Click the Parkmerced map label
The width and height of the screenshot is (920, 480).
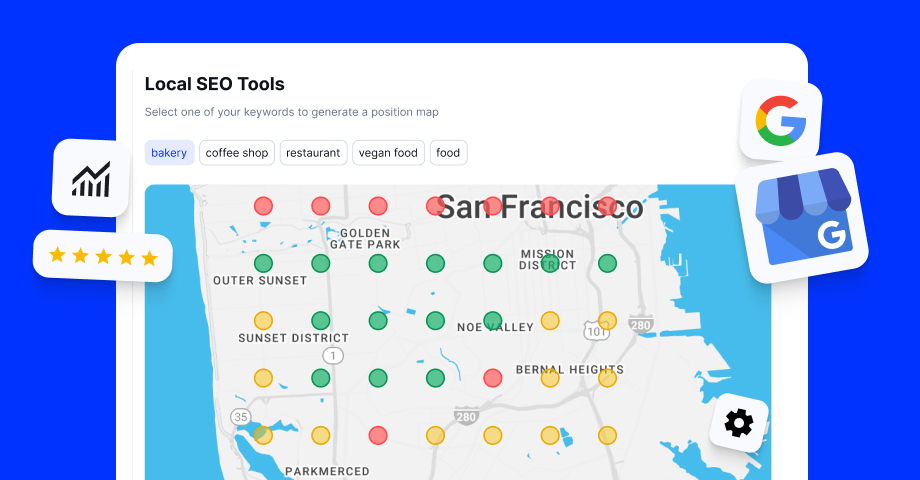[x=327, y=471]
